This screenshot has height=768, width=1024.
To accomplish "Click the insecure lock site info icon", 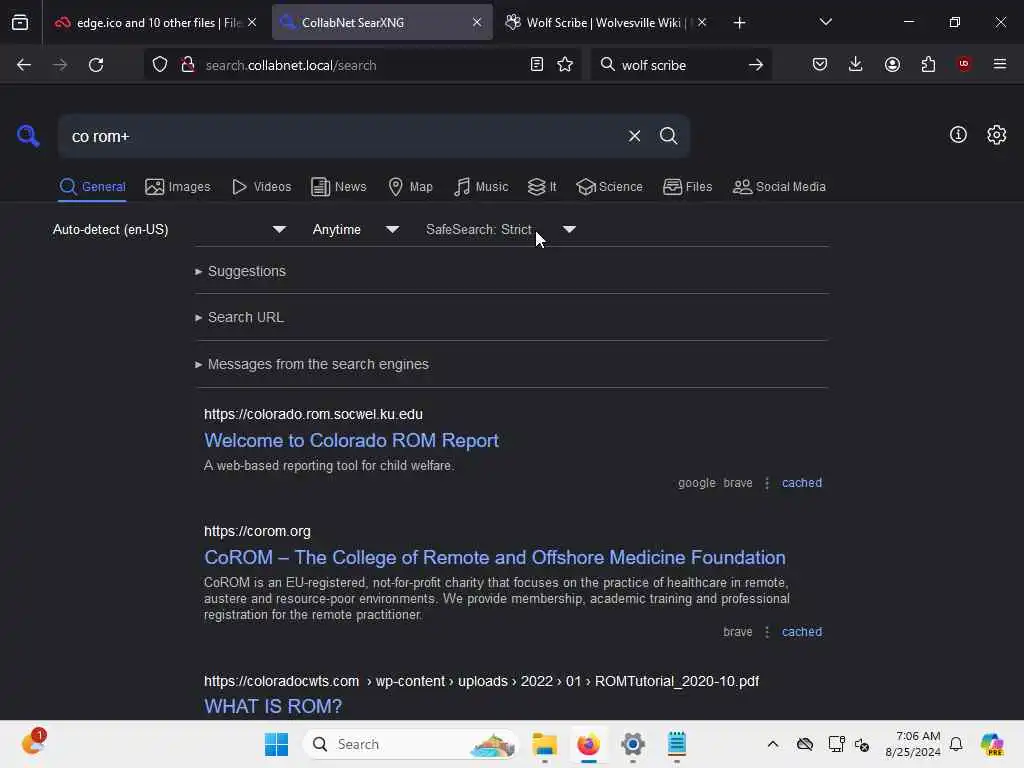I will 188,65.
